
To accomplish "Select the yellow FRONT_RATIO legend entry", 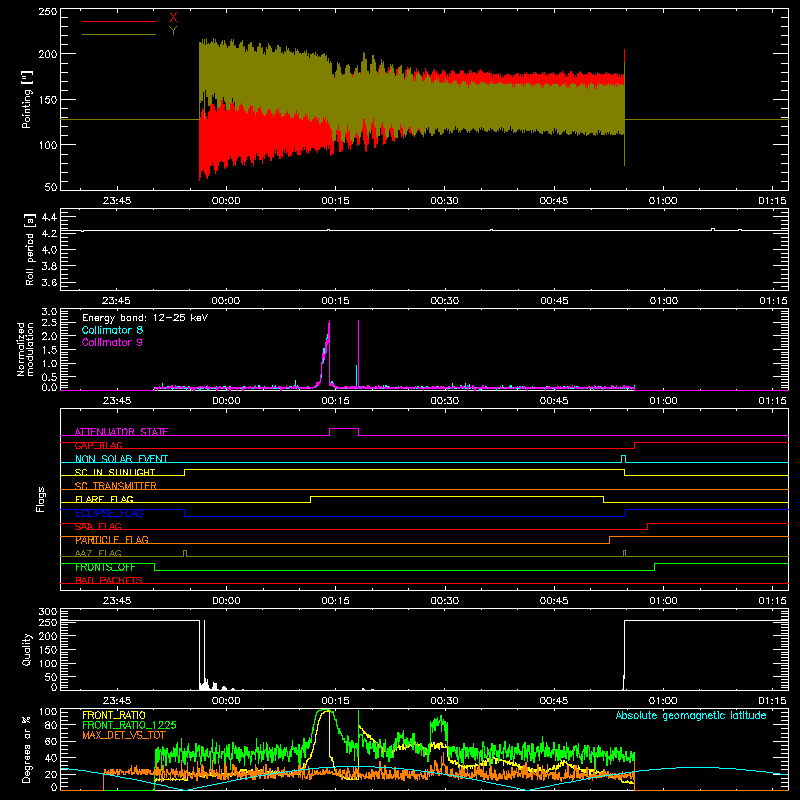I will pyautogui.click(x=114, y=715).
